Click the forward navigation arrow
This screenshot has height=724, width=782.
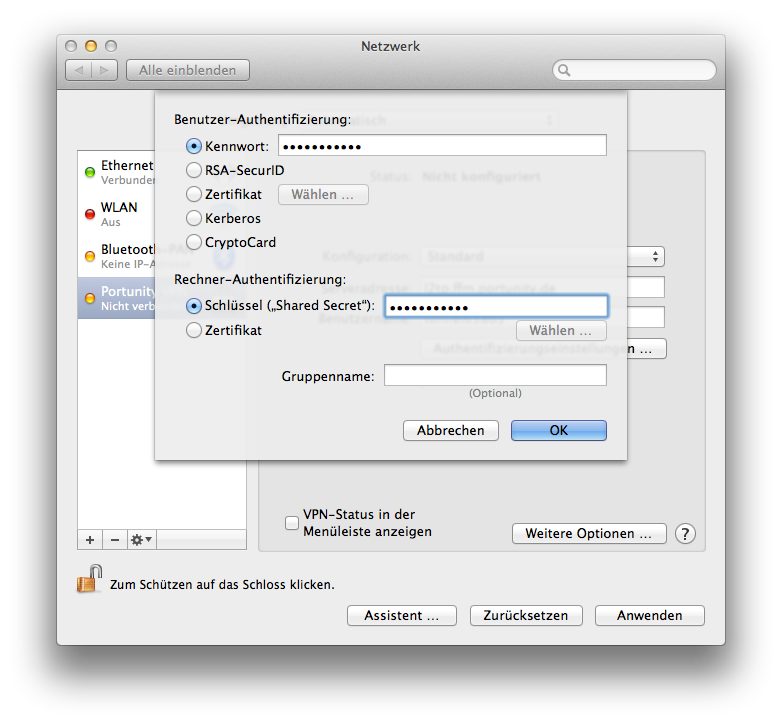pos(106,70)
